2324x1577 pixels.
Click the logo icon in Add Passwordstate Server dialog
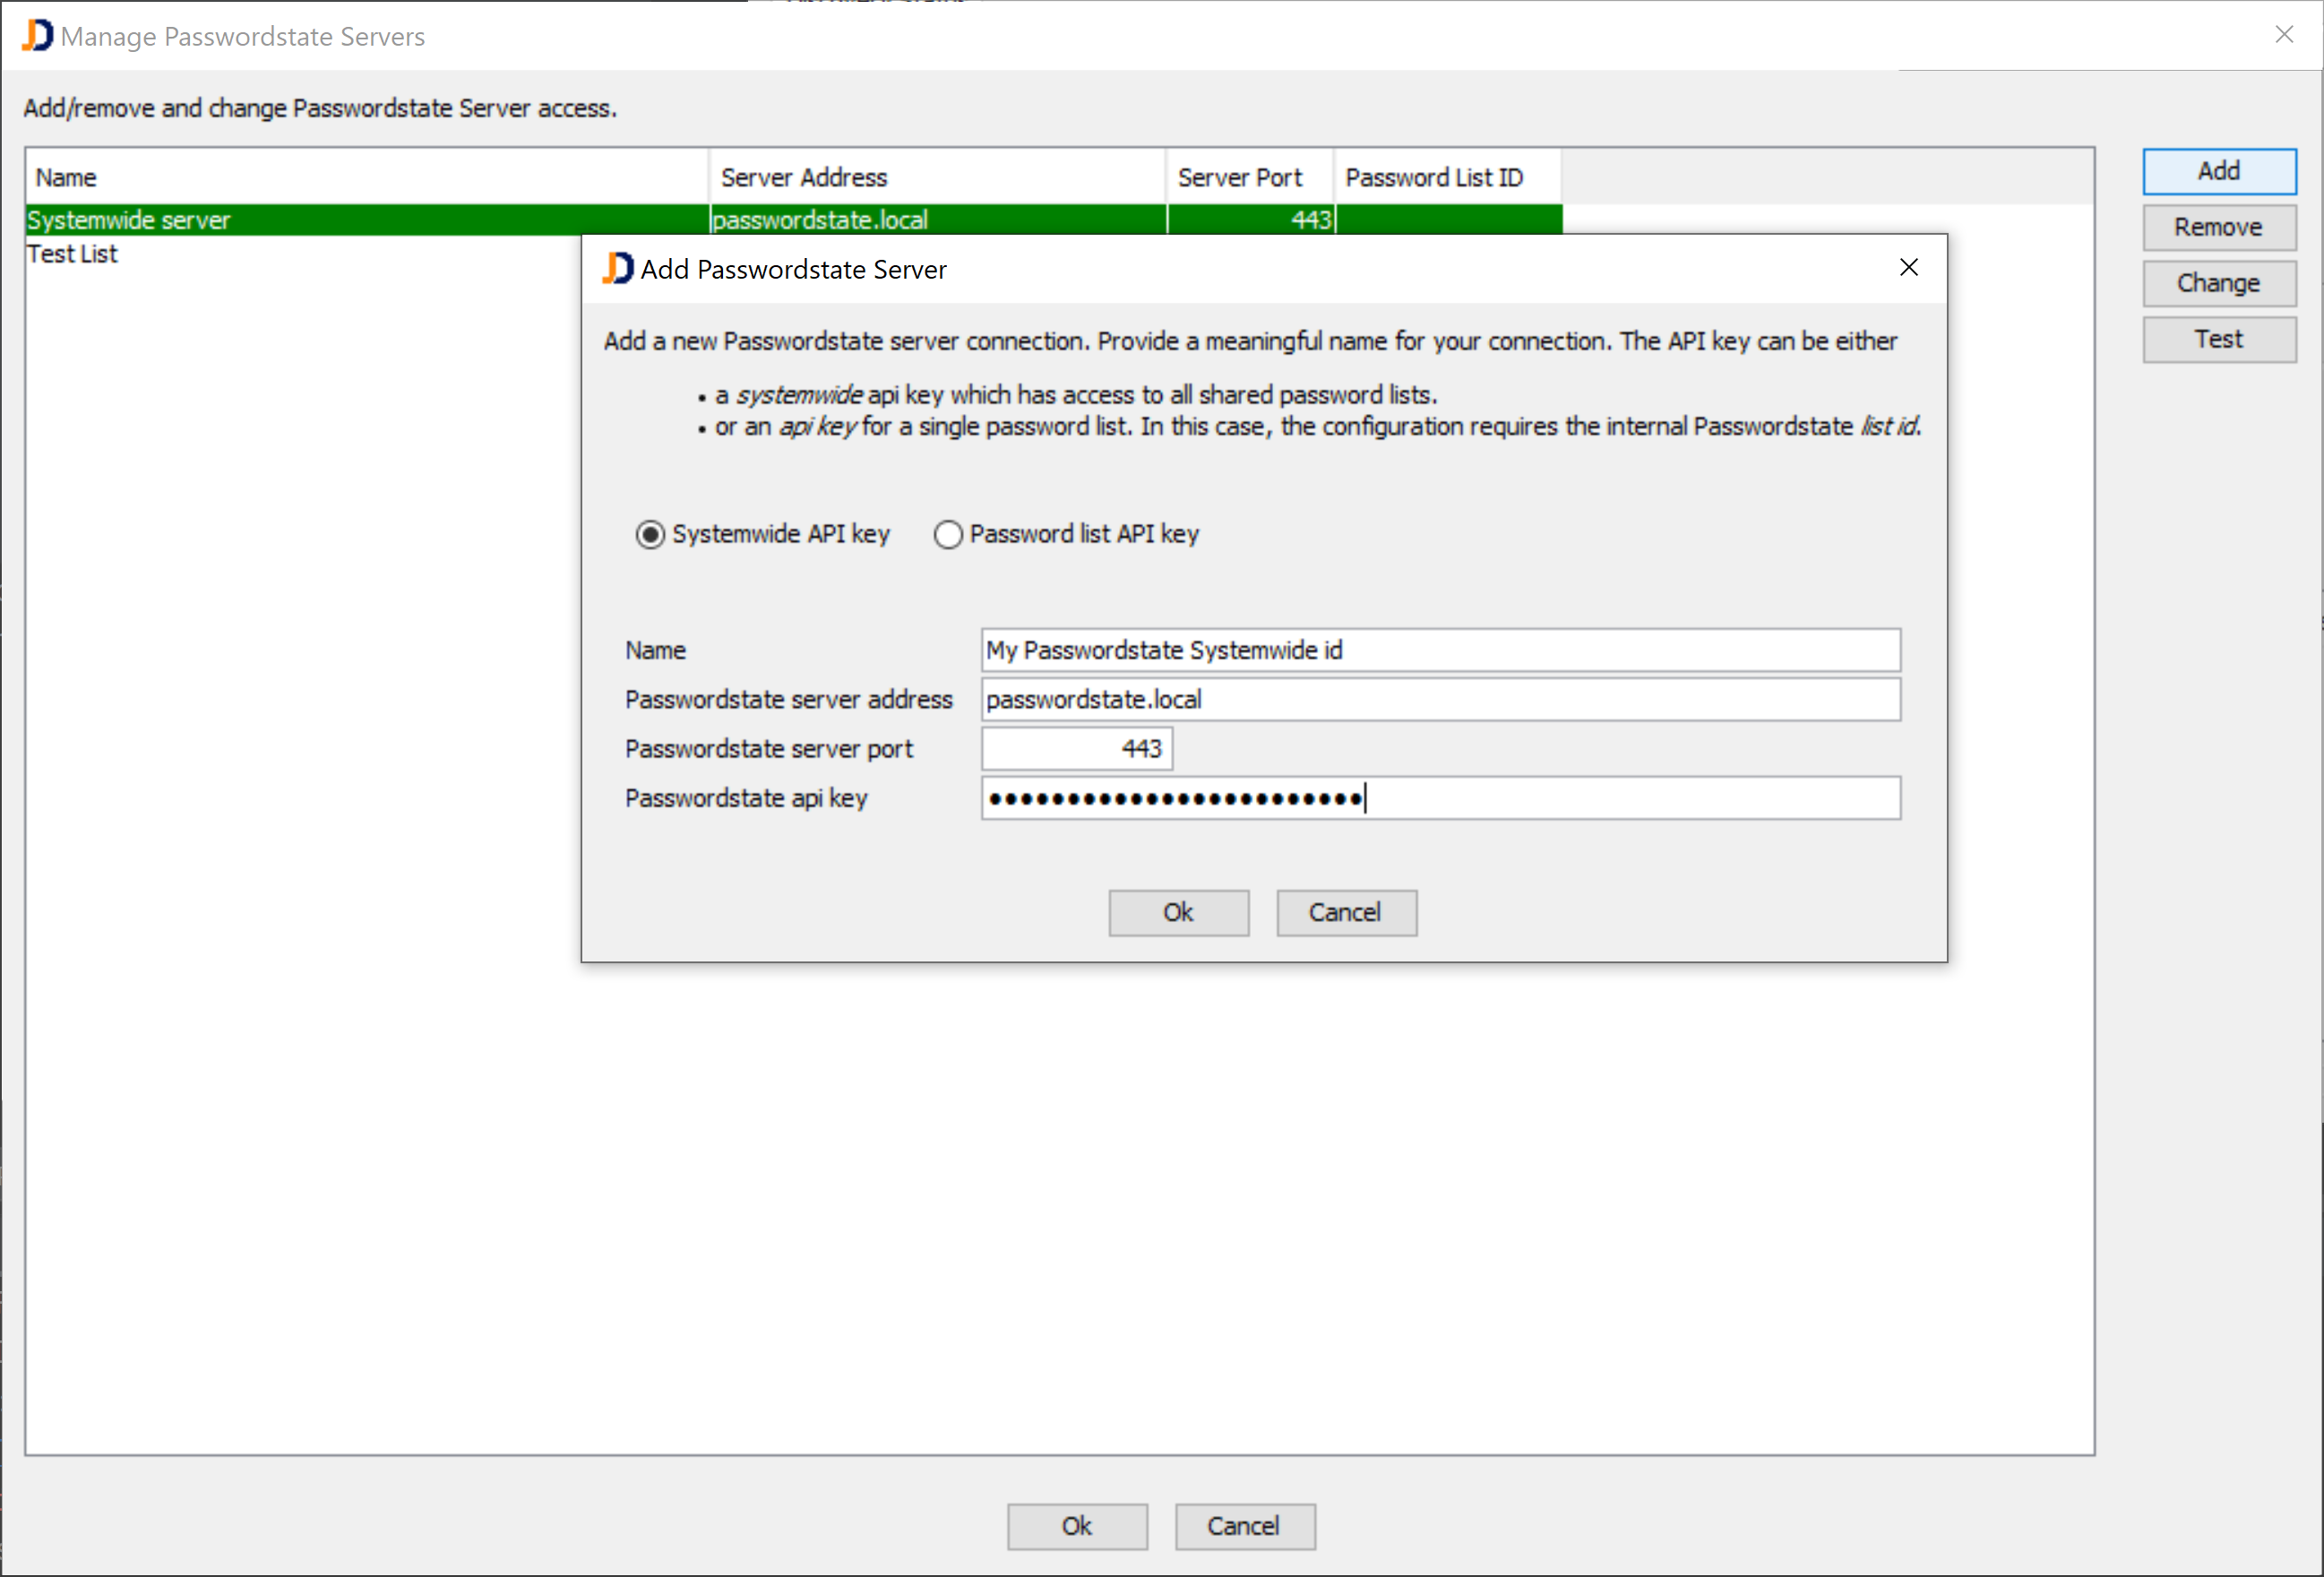(618, 268)
